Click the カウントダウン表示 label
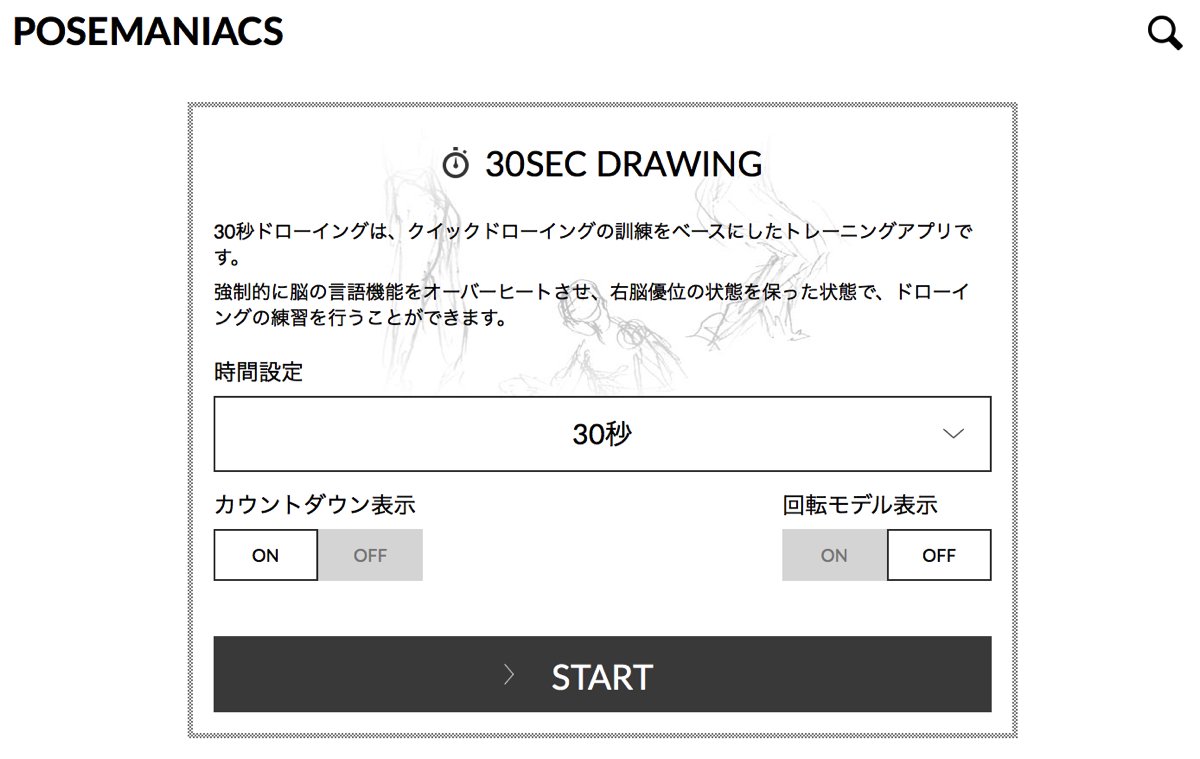Image resolution: width=1200 pixels, height=759 pixels. [314, 505]
